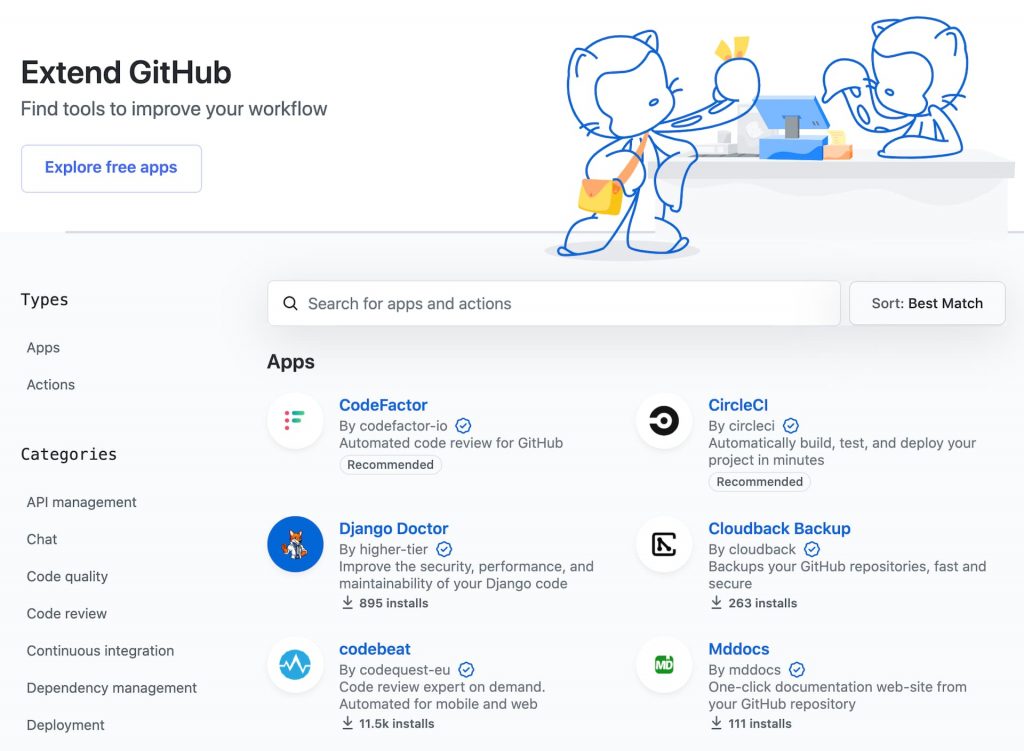
Task: Click the Recommended badge under CircleCI
Action: pos(760,481)
